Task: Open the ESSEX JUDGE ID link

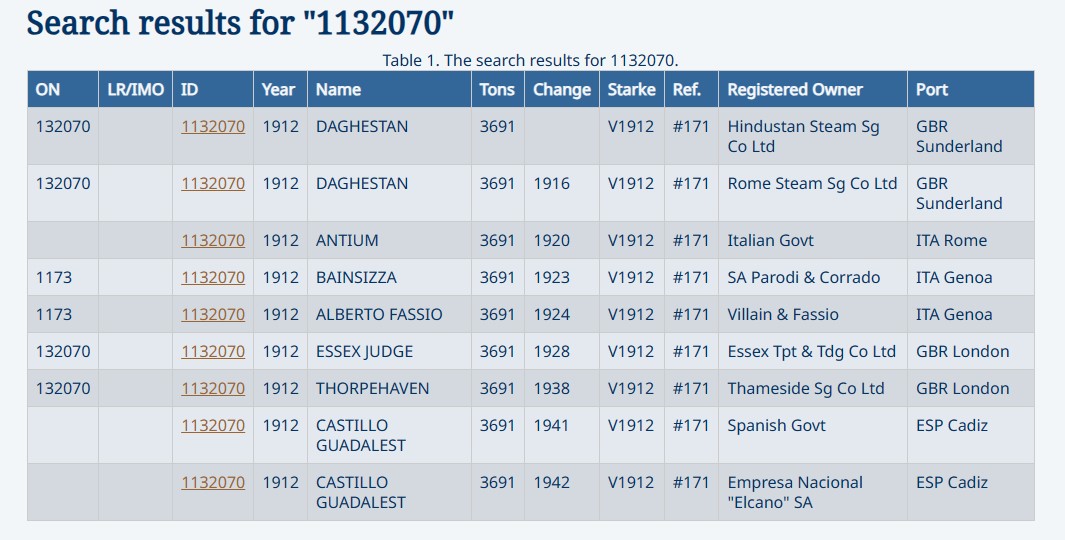Action: 212,352
